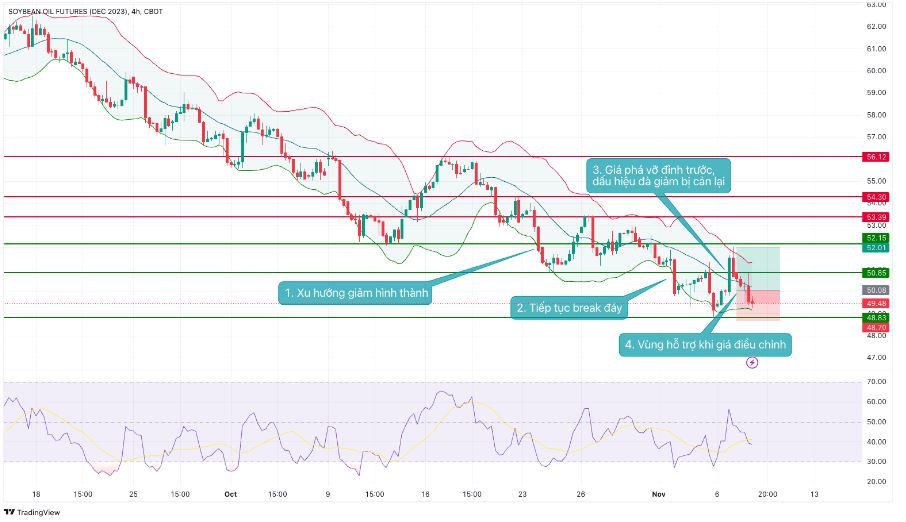The image size is (906, 522).
Task: Click the purple lightning bolt event icon
Action: click(752, 362)
